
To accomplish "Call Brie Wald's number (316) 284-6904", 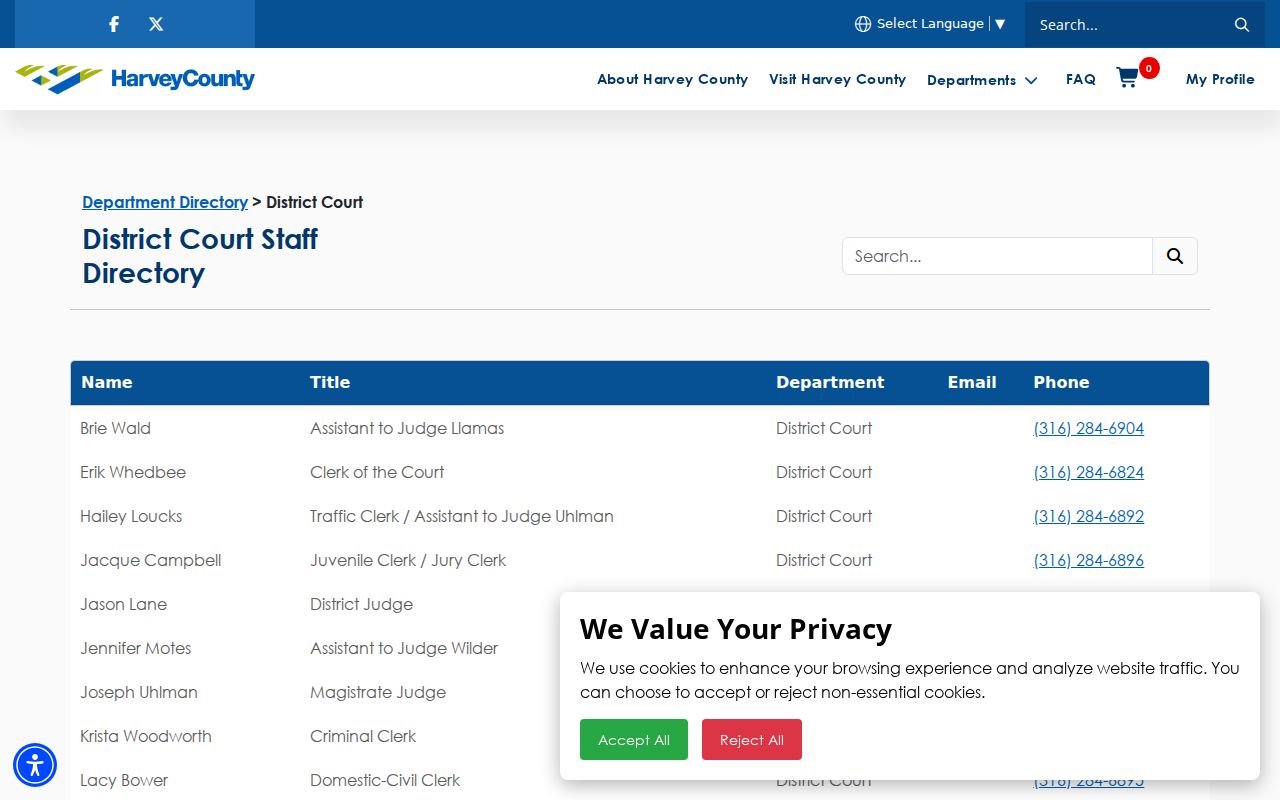I will point(1089,428).
